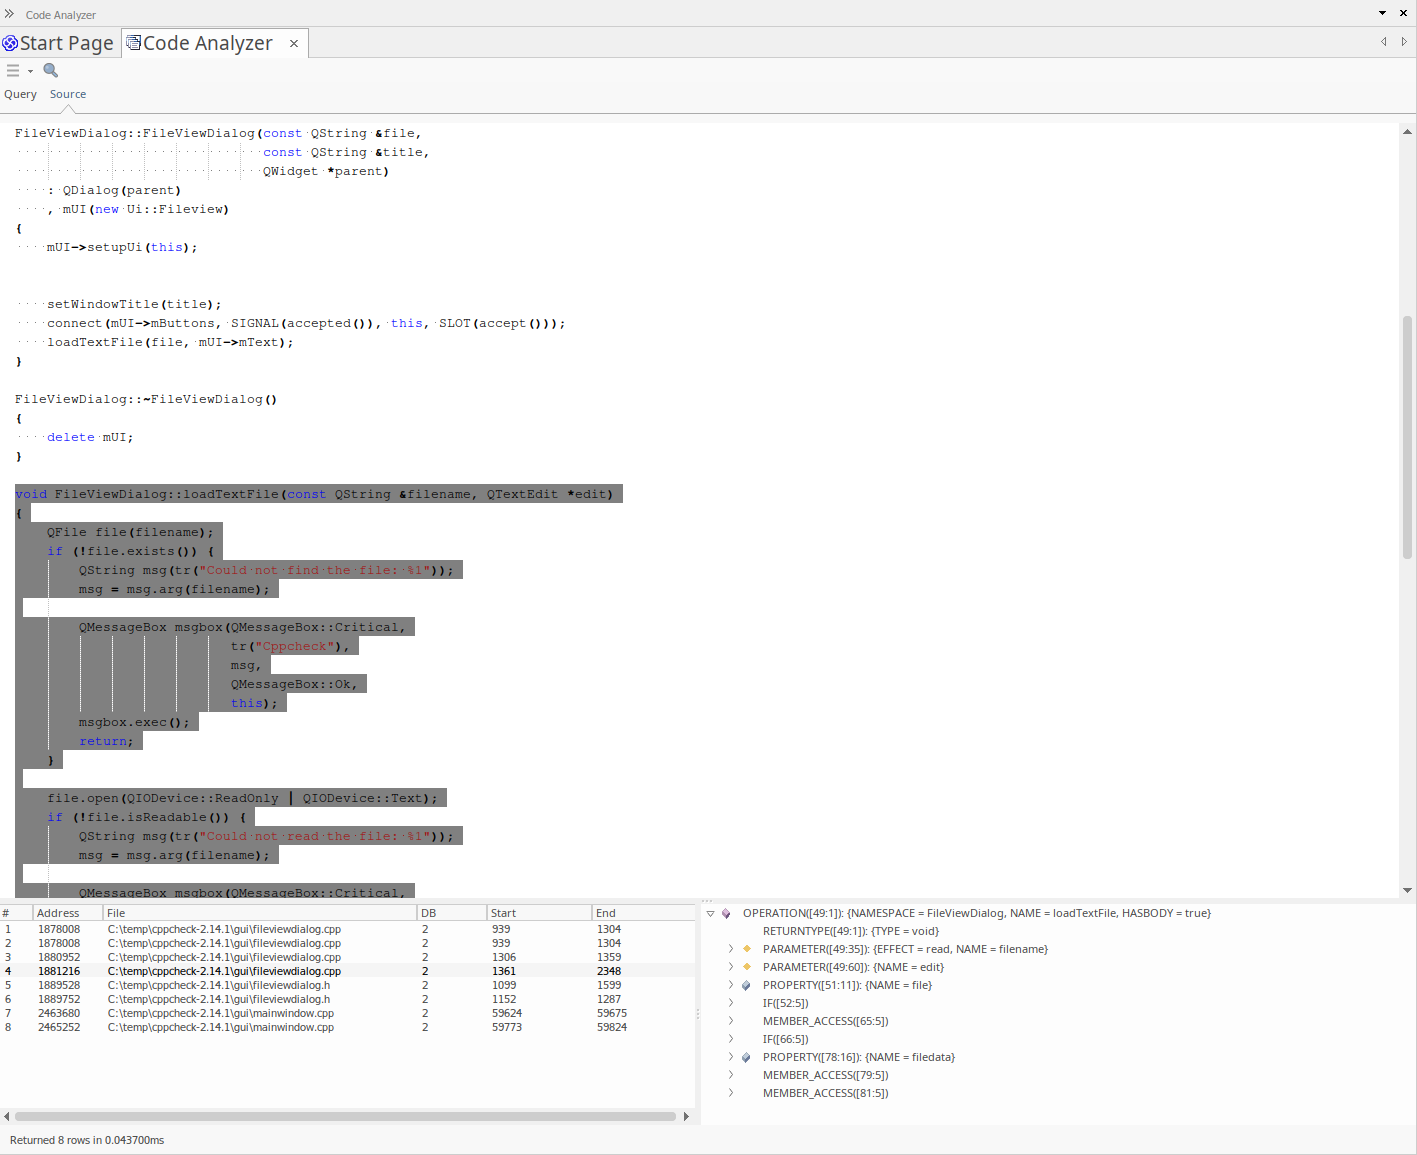
Task: Click the purple diamond beside PROPERTY filedata
Action: (x=746, y=1057)
